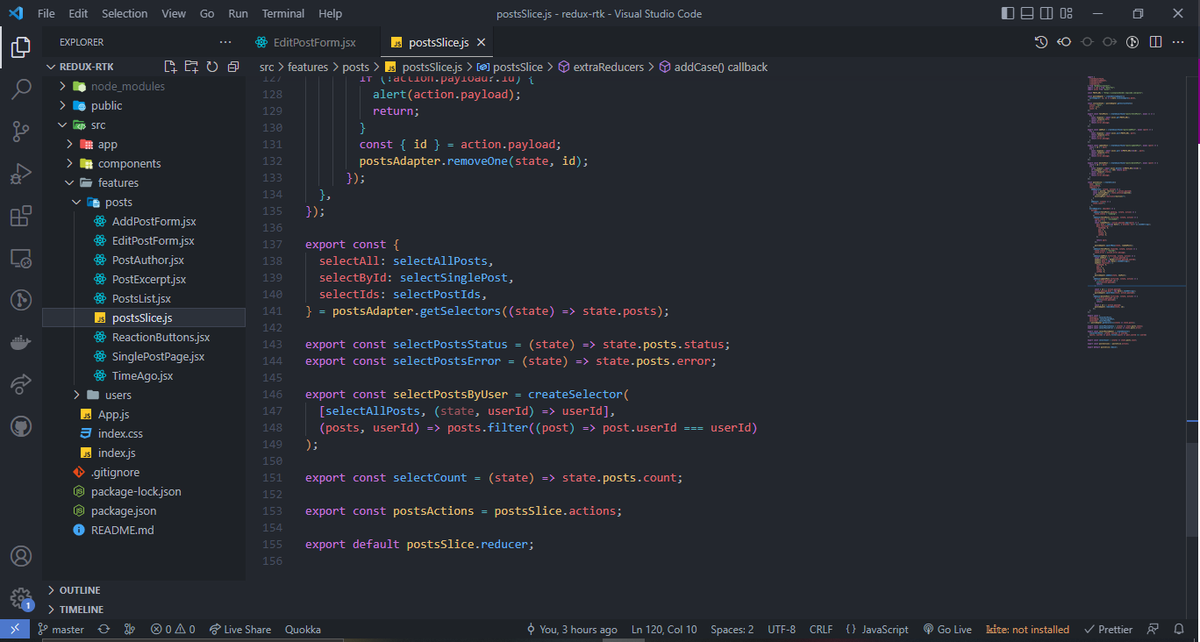This screenshot has width=1200, height=642.
Task: Open the Extensions view
Action: [x=21, y=216]
